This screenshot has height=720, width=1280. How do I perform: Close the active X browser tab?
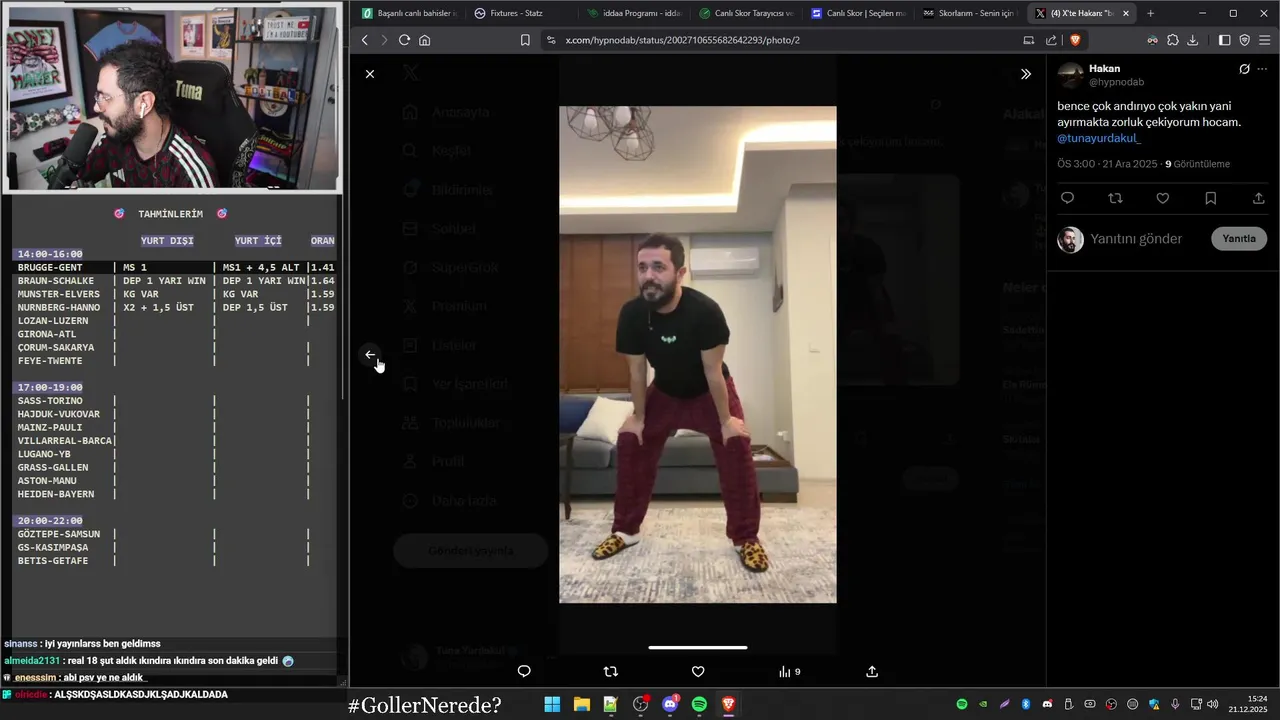(x=1126, y=13)
